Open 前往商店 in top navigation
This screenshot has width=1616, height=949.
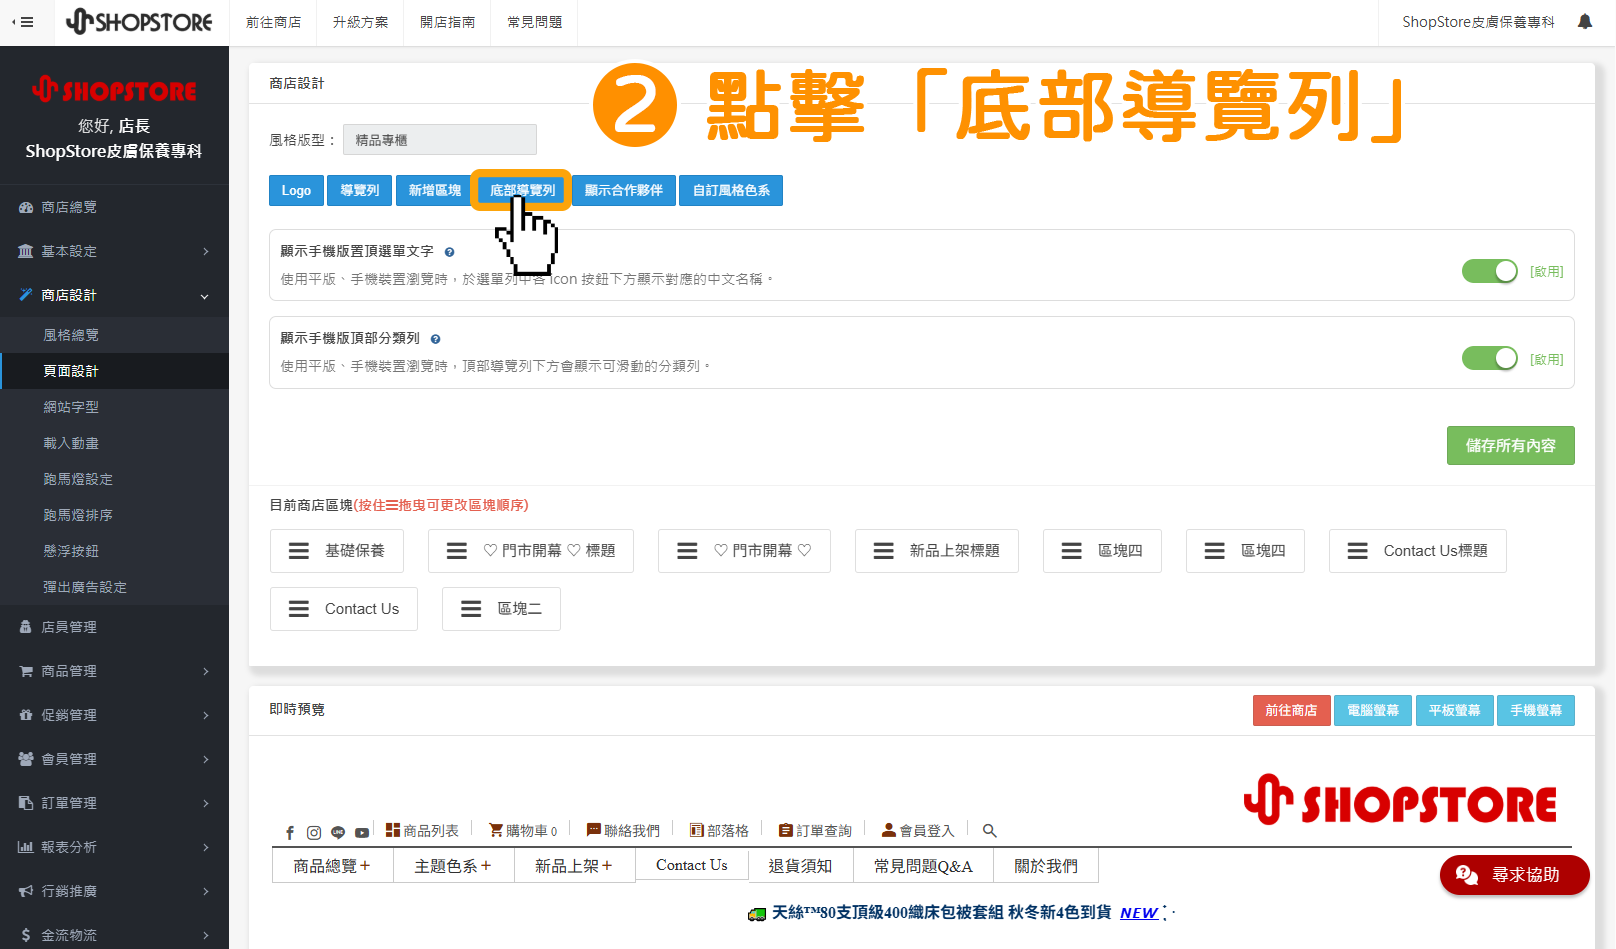tap(273, 22)
